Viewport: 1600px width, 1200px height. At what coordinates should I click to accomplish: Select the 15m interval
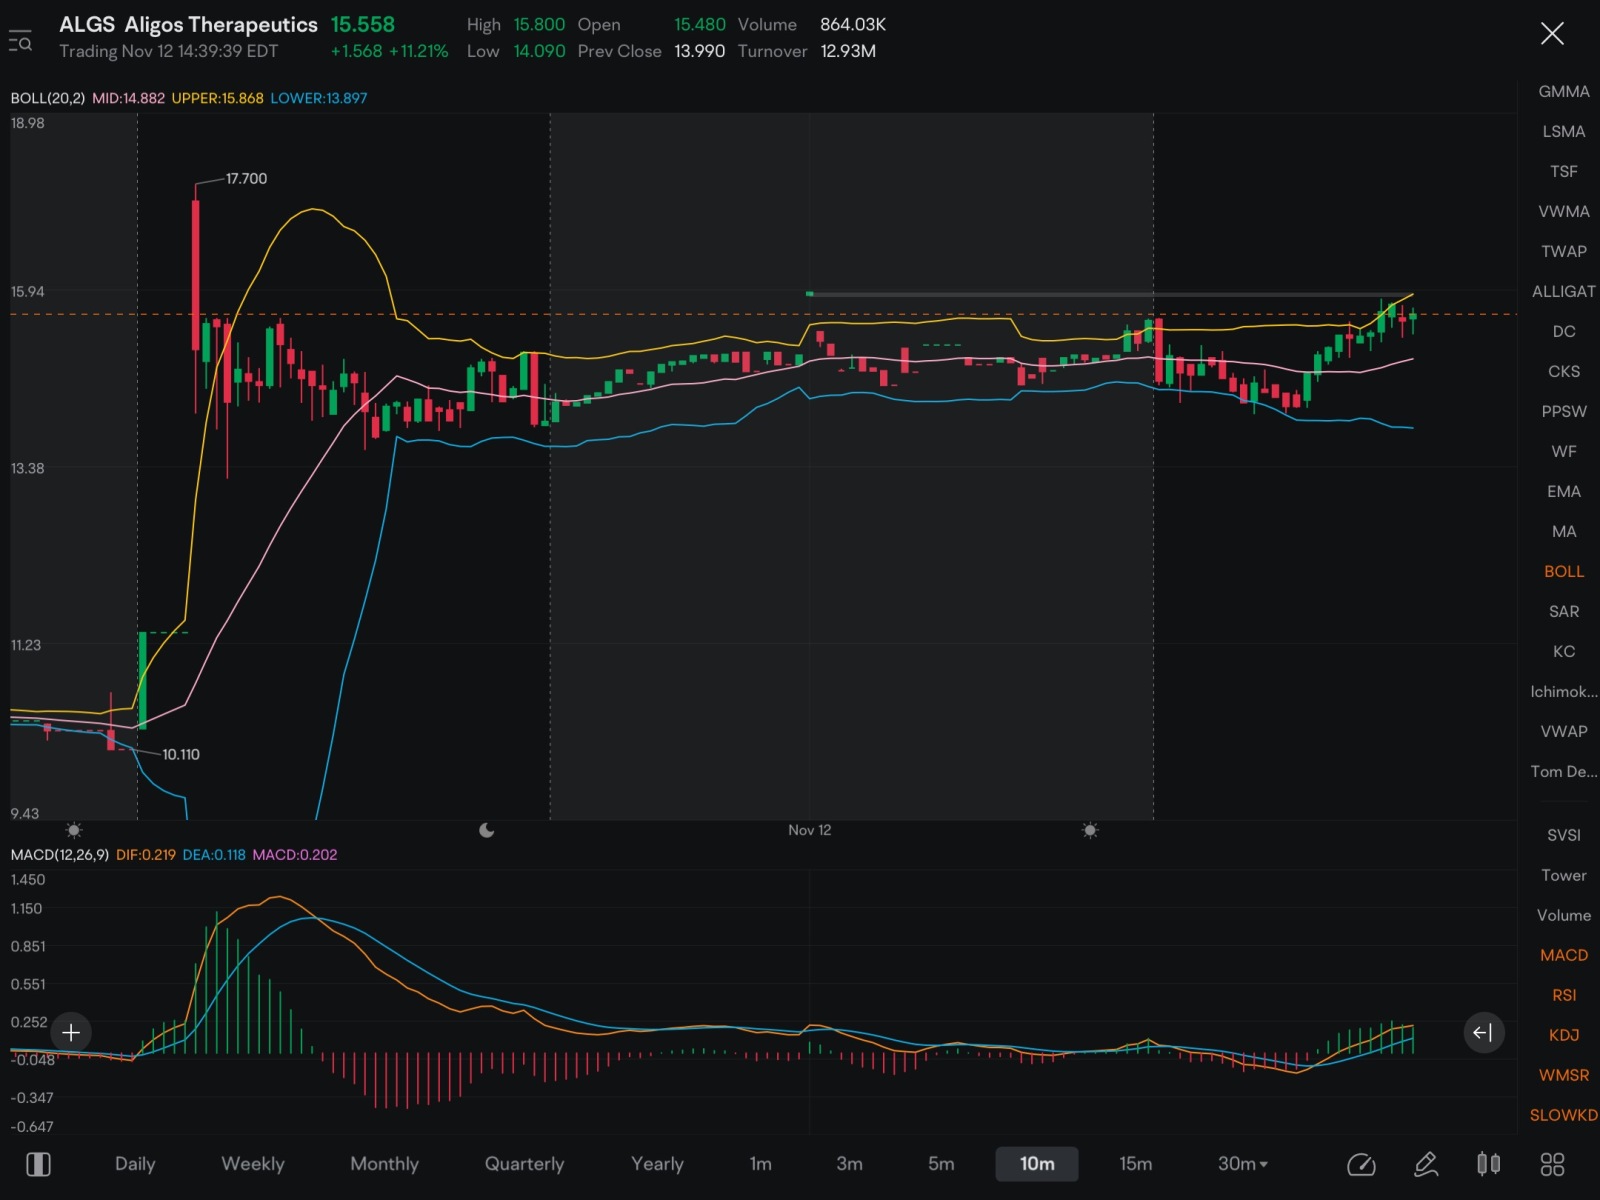[1135, 1164]
